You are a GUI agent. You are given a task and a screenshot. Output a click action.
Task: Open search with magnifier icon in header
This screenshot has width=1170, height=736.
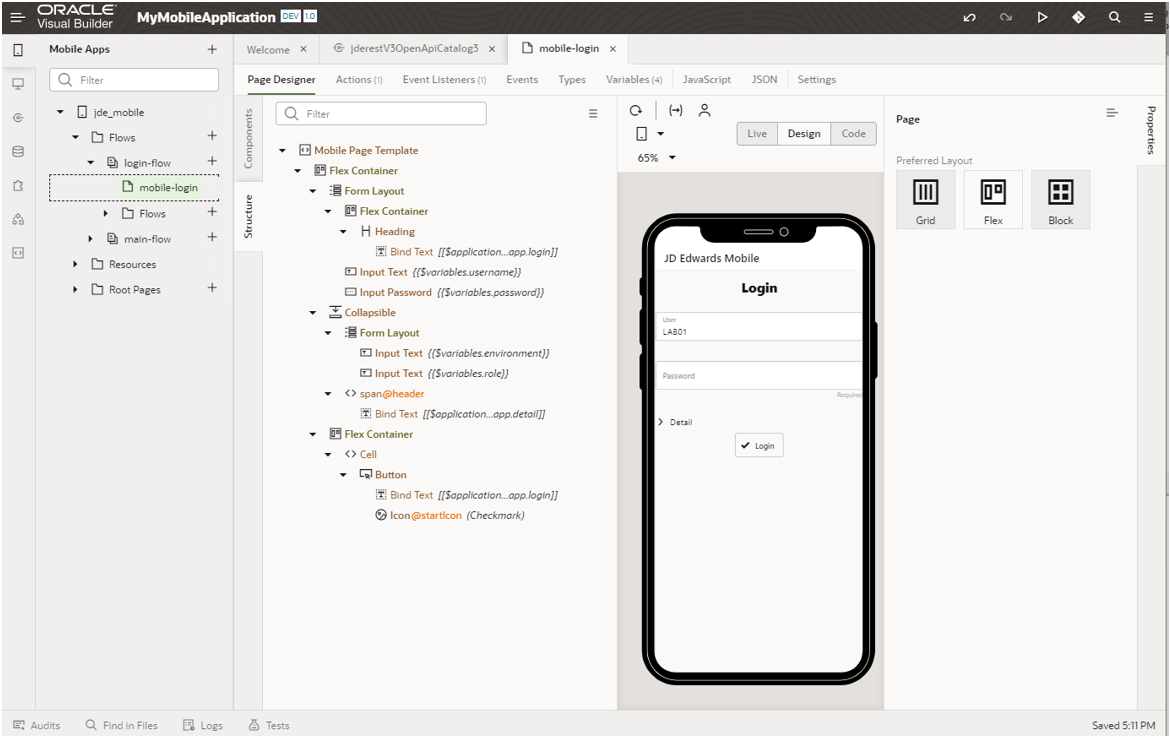[x=1114, y=16]
